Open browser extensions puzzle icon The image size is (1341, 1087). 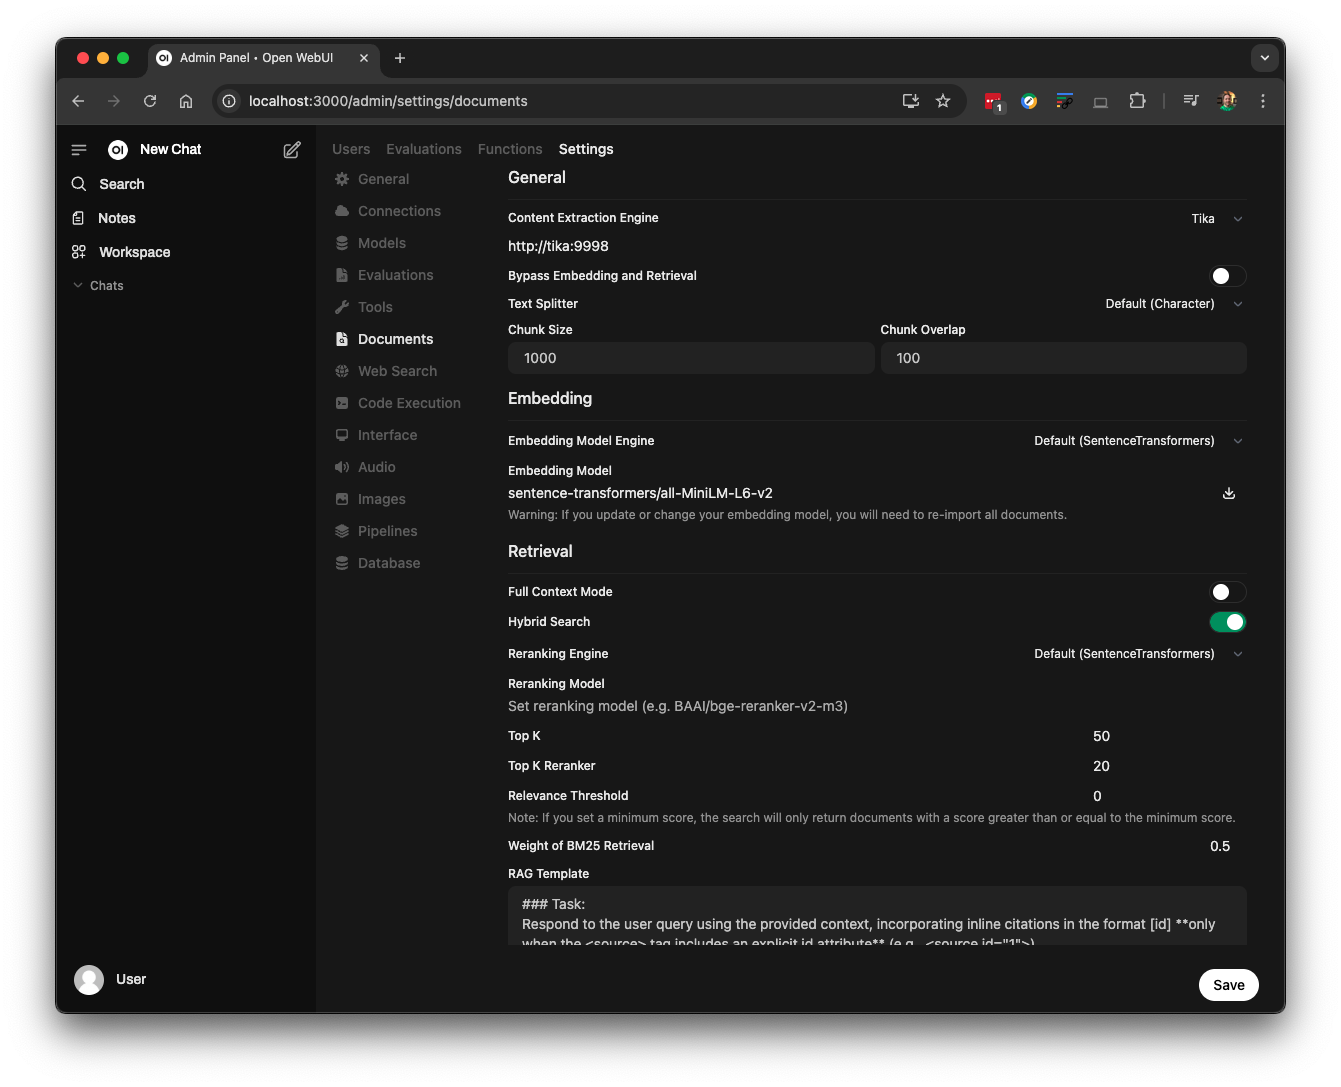[x=1137, y=101]
